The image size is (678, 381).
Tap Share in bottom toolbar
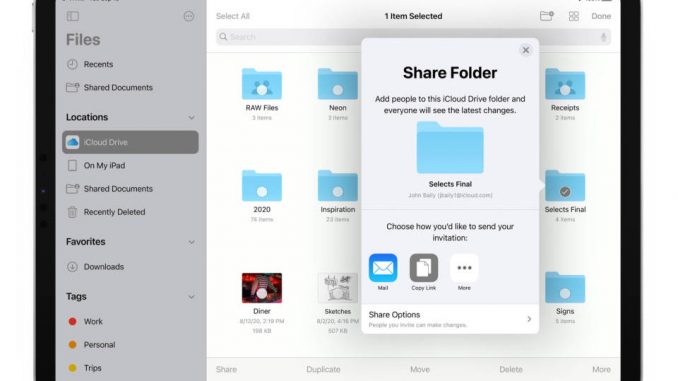[226, 369]
